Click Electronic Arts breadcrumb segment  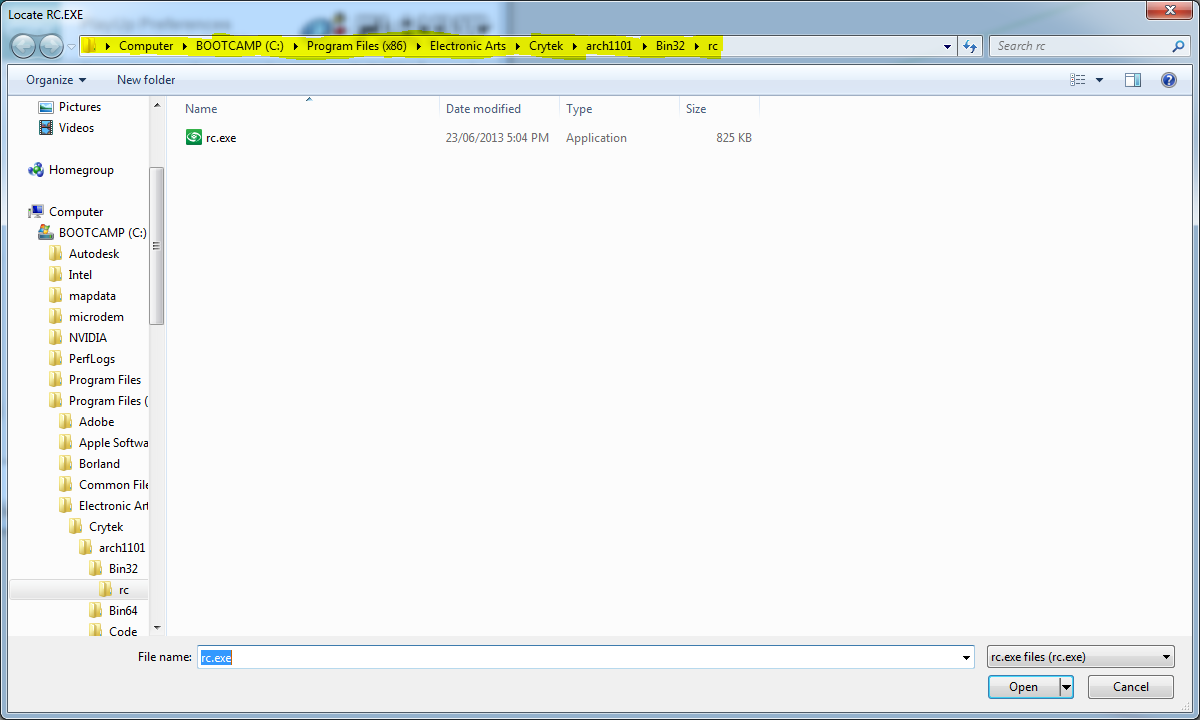(468, 46)
